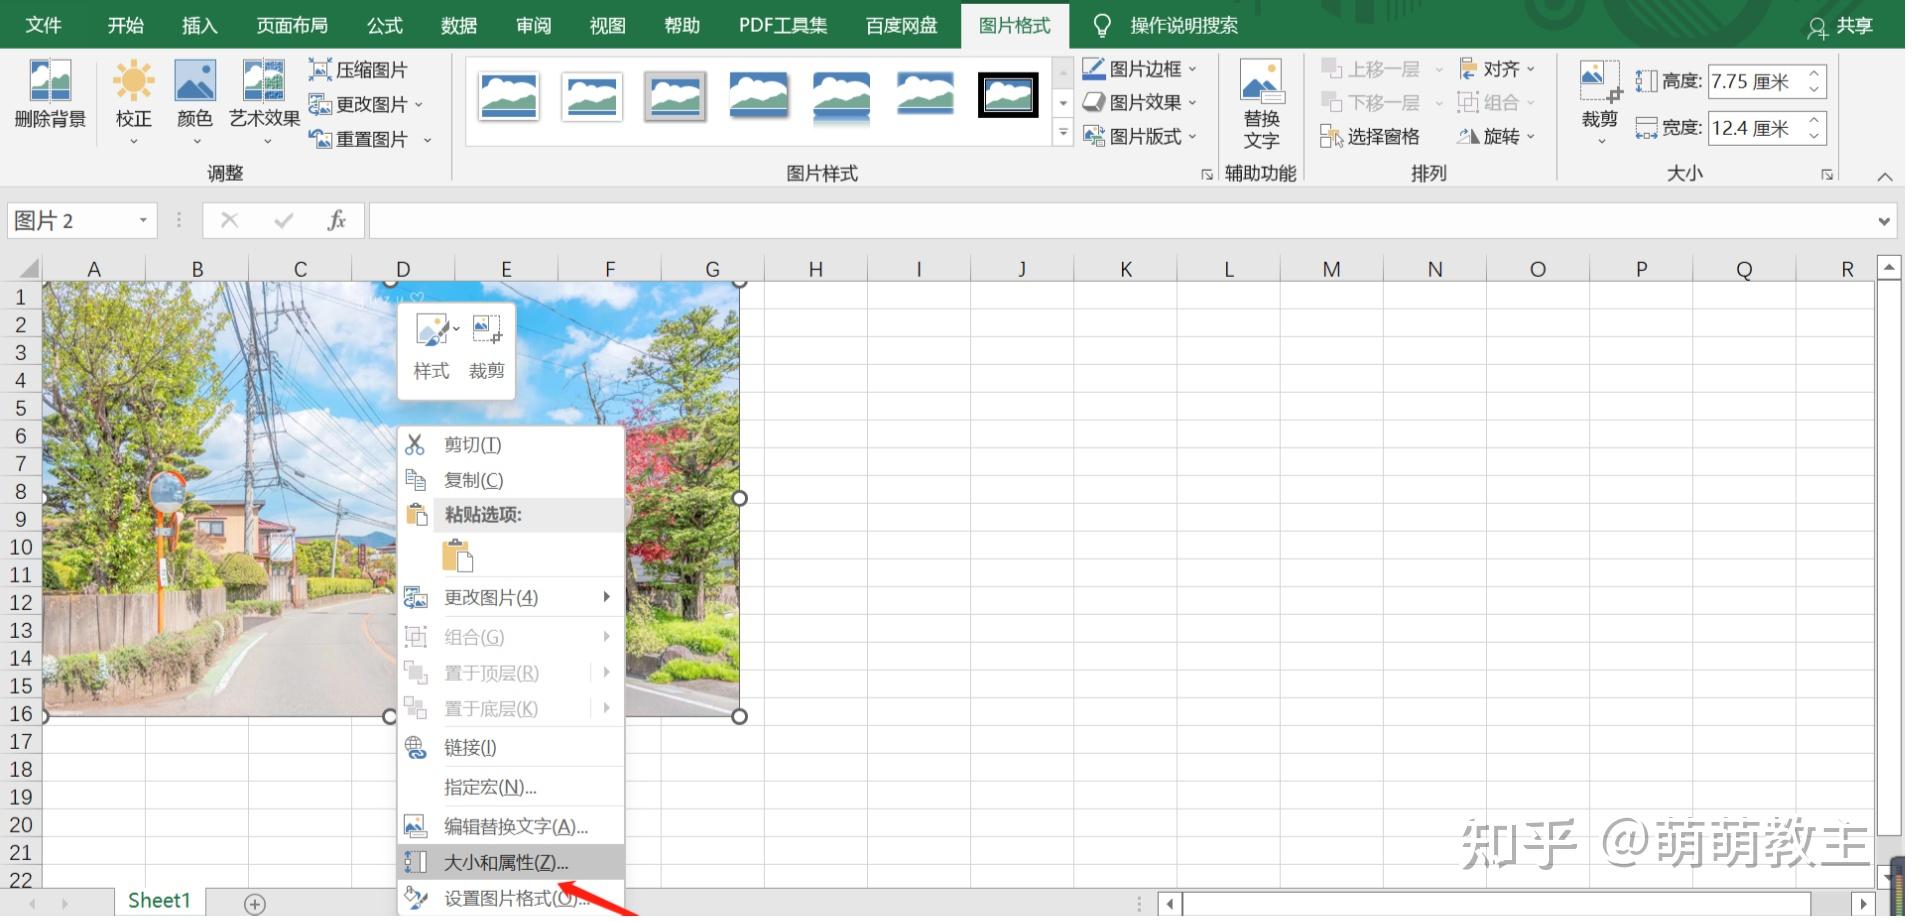Click the vertical scrollbar up arrow
1920x921 pixels.
[1888, 267]
